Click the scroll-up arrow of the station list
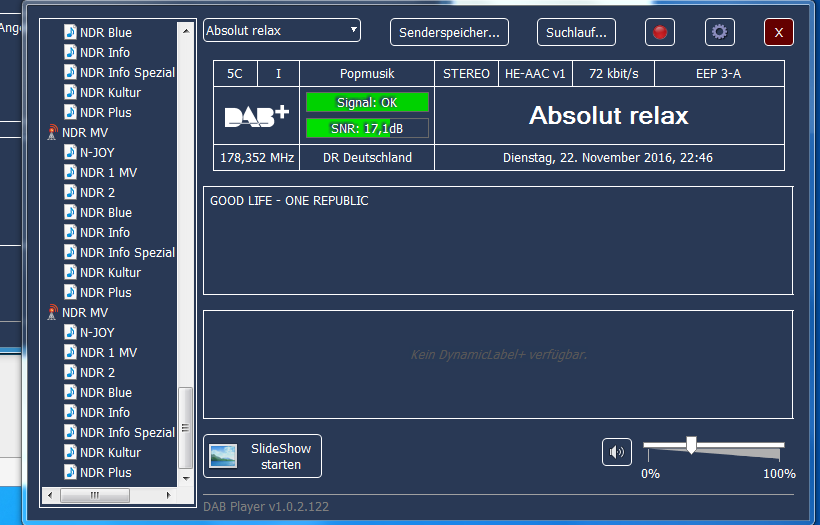The image size is (820, 525). pos(186,32)
